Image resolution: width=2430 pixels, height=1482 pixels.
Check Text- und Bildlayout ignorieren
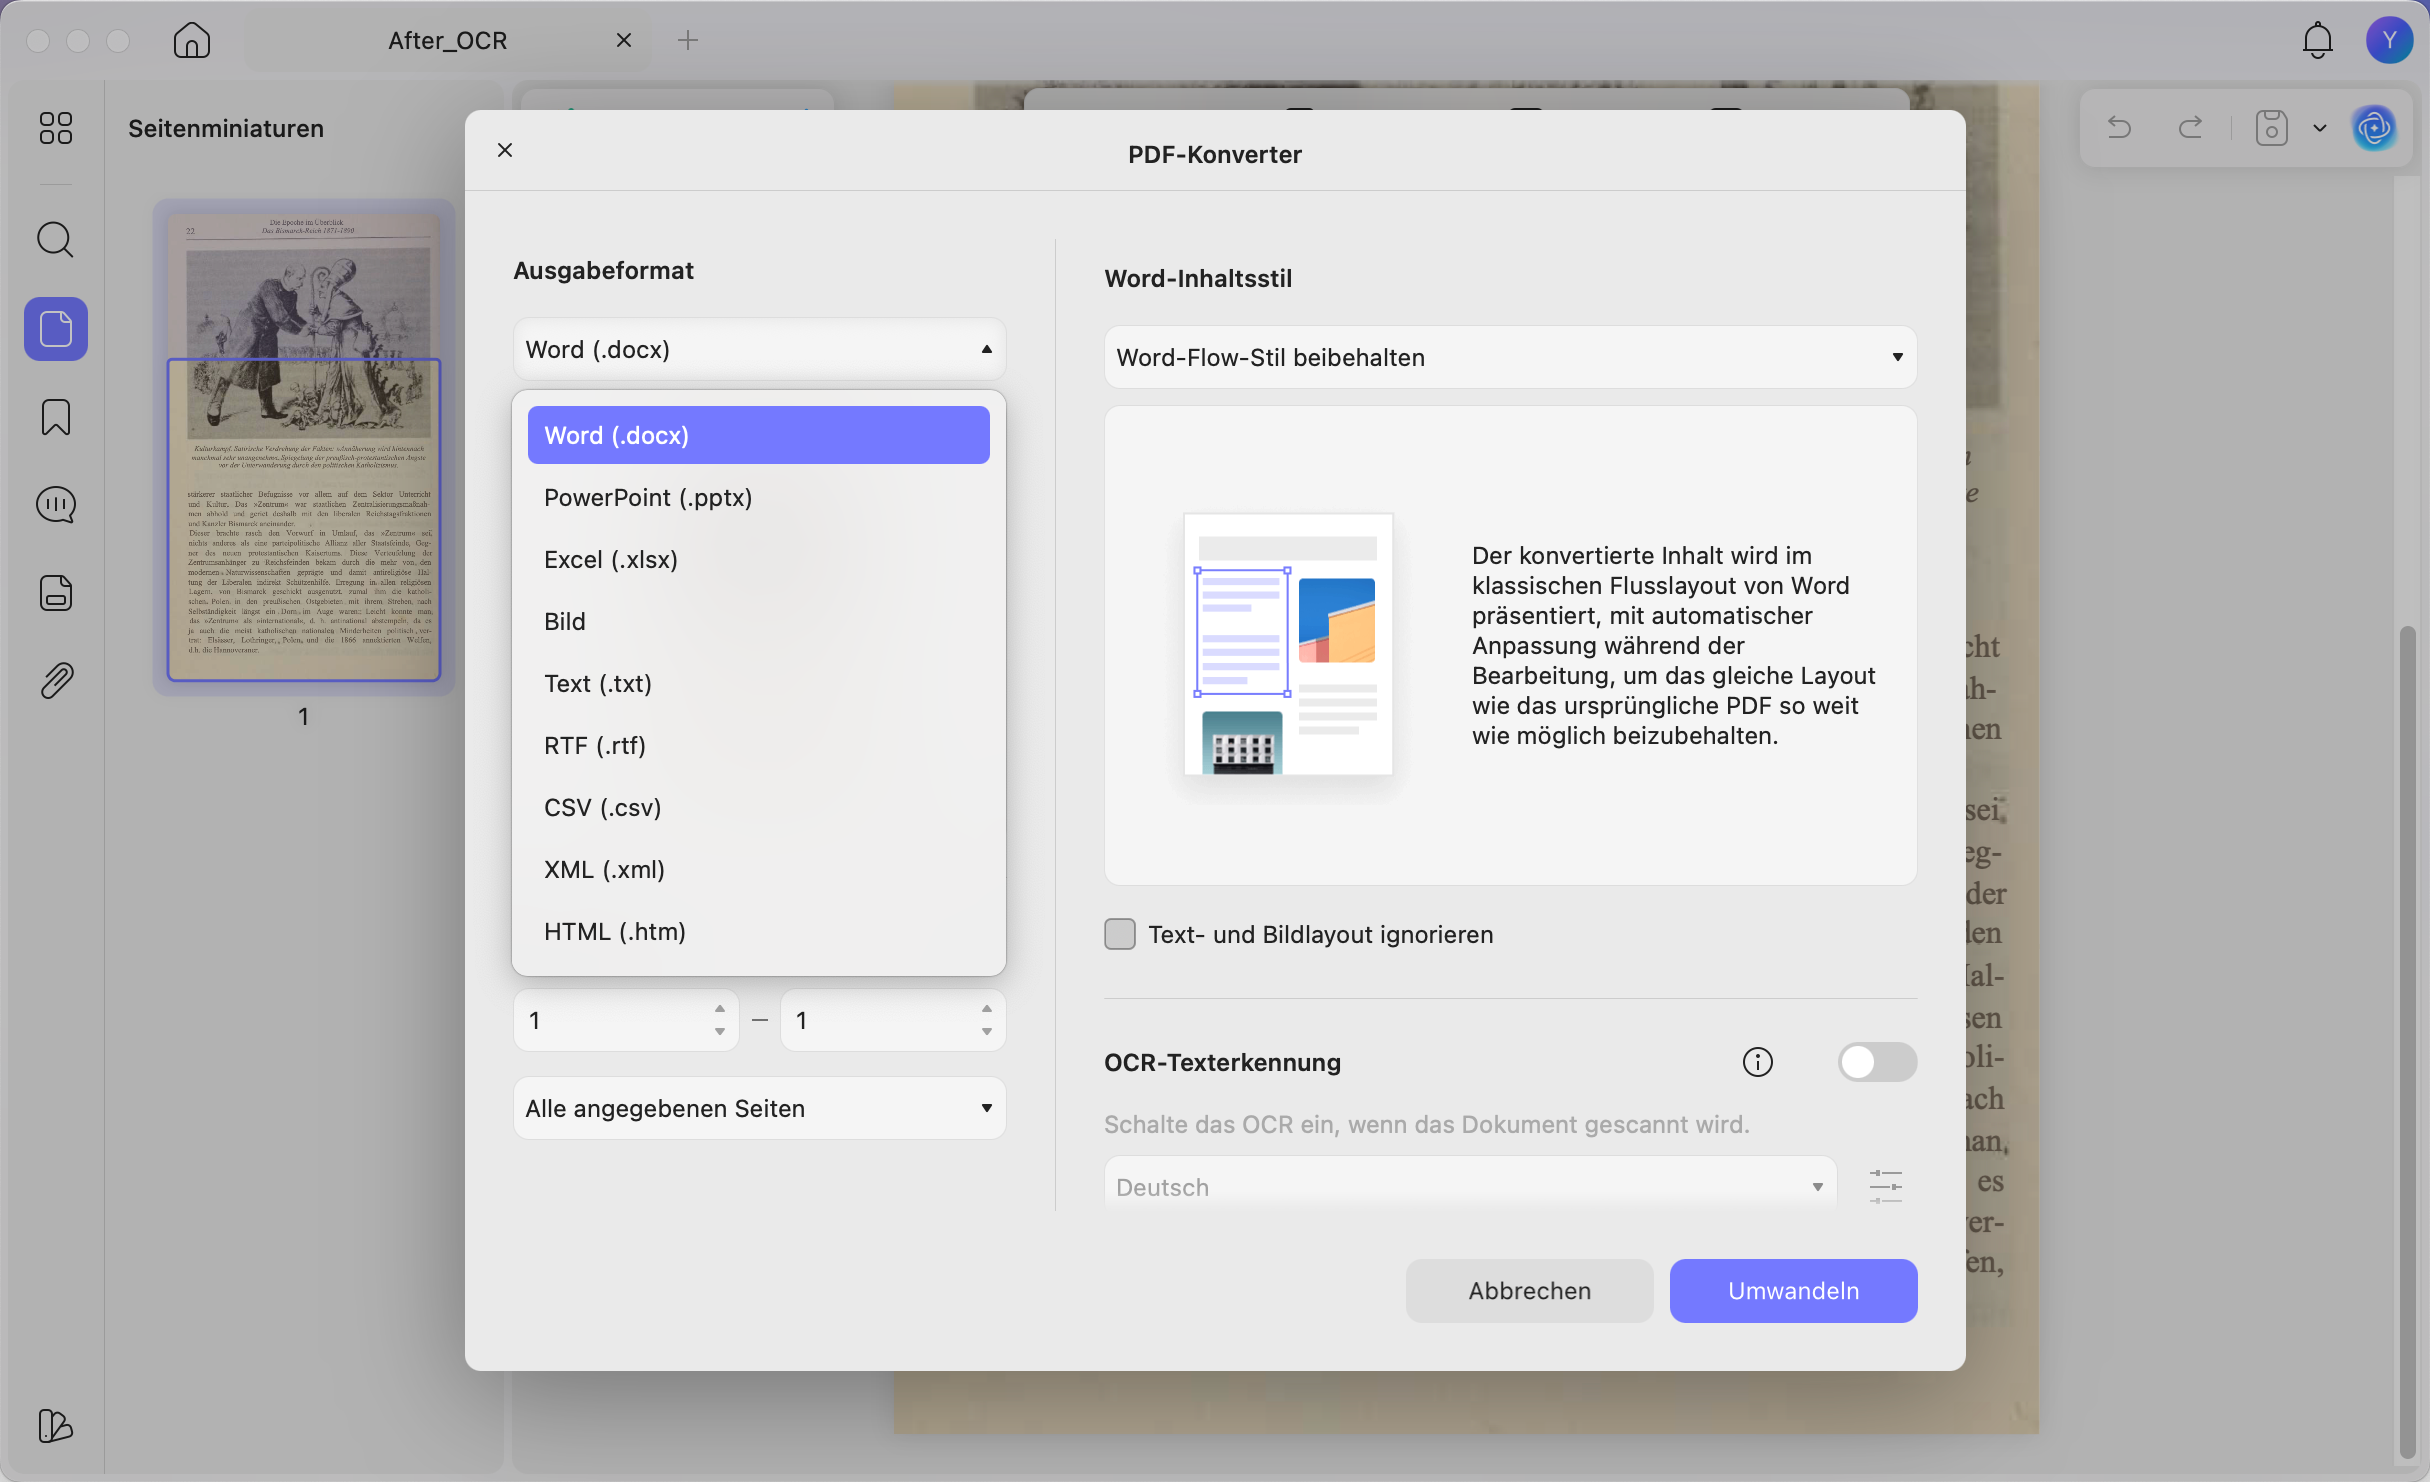1120,934
